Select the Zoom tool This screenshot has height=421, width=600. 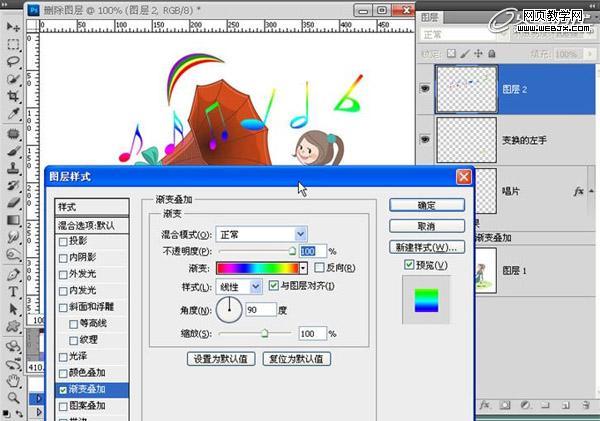14,398
